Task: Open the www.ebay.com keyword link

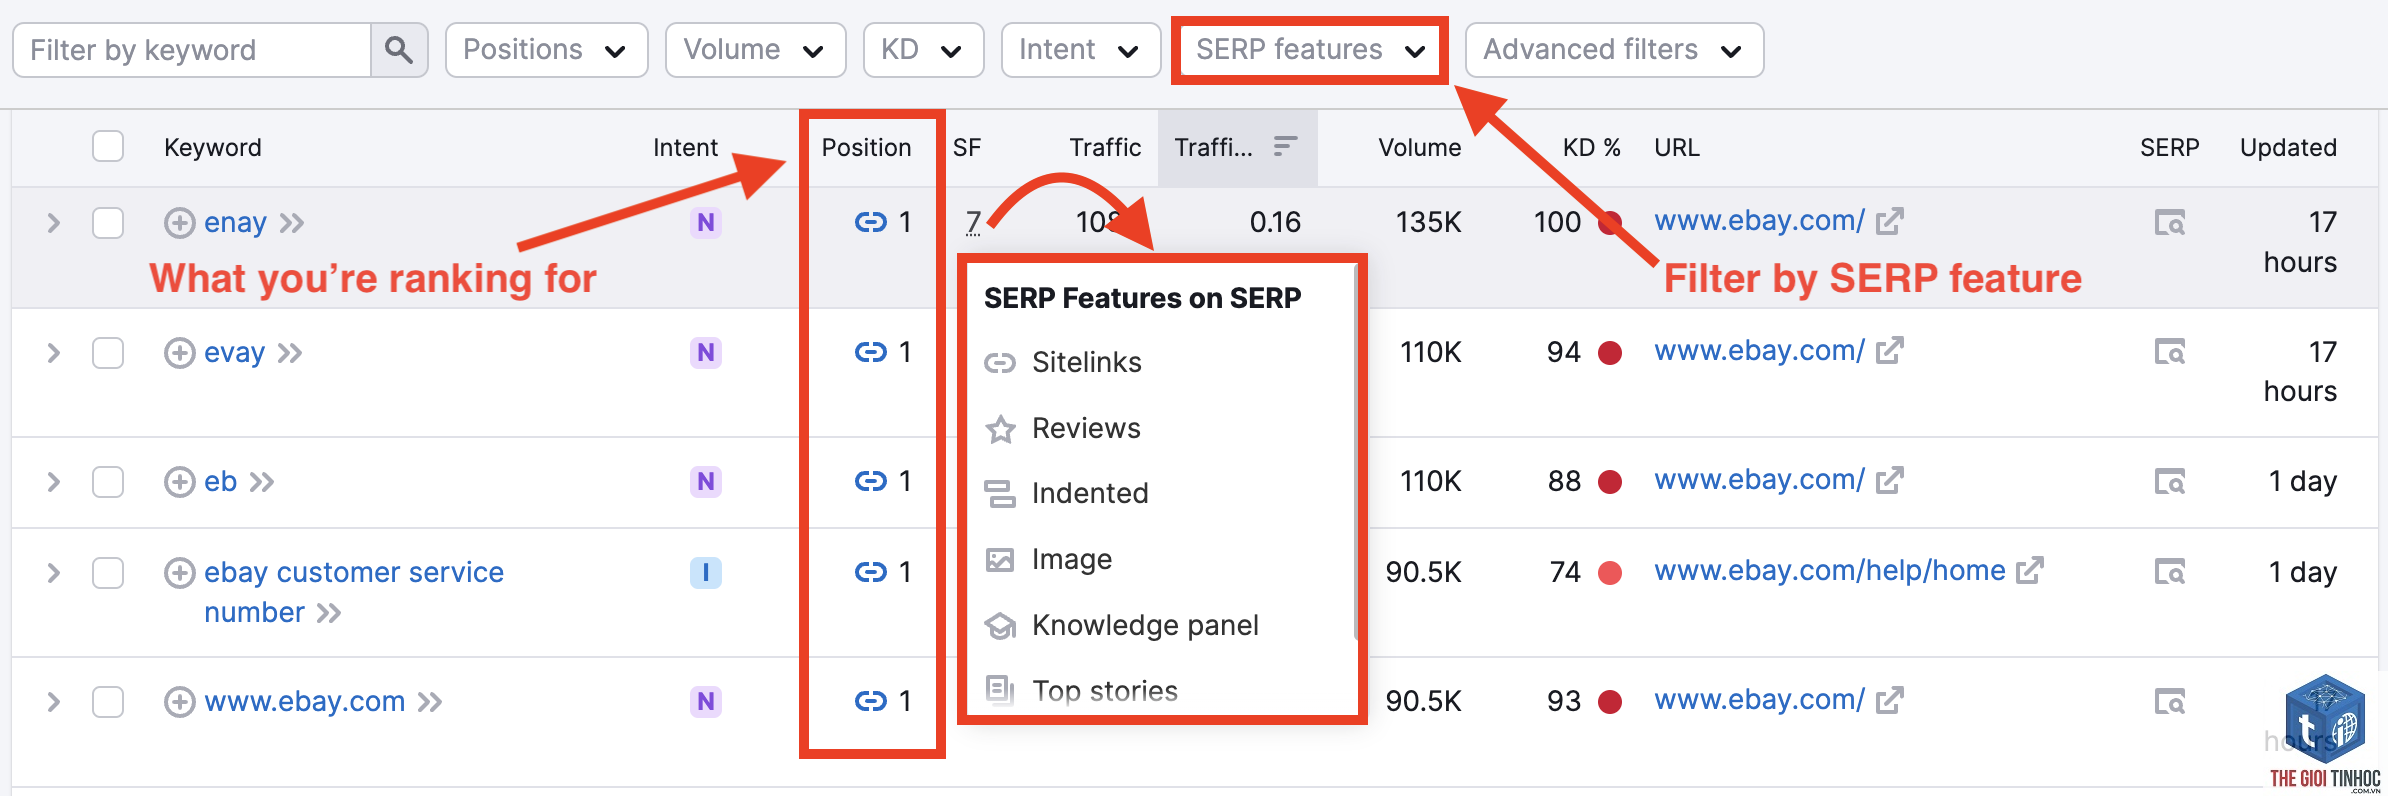Action: point(304,702)
